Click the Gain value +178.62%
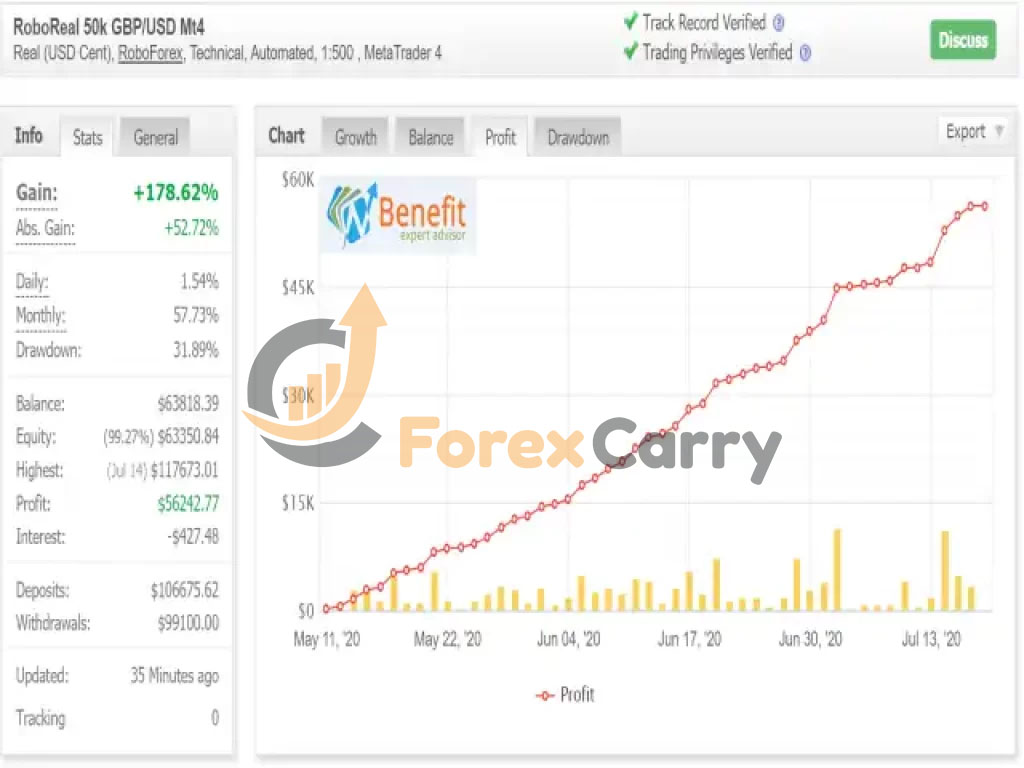Image resolution: width=1024 pixels, height=768 pixels. [176, 193]
